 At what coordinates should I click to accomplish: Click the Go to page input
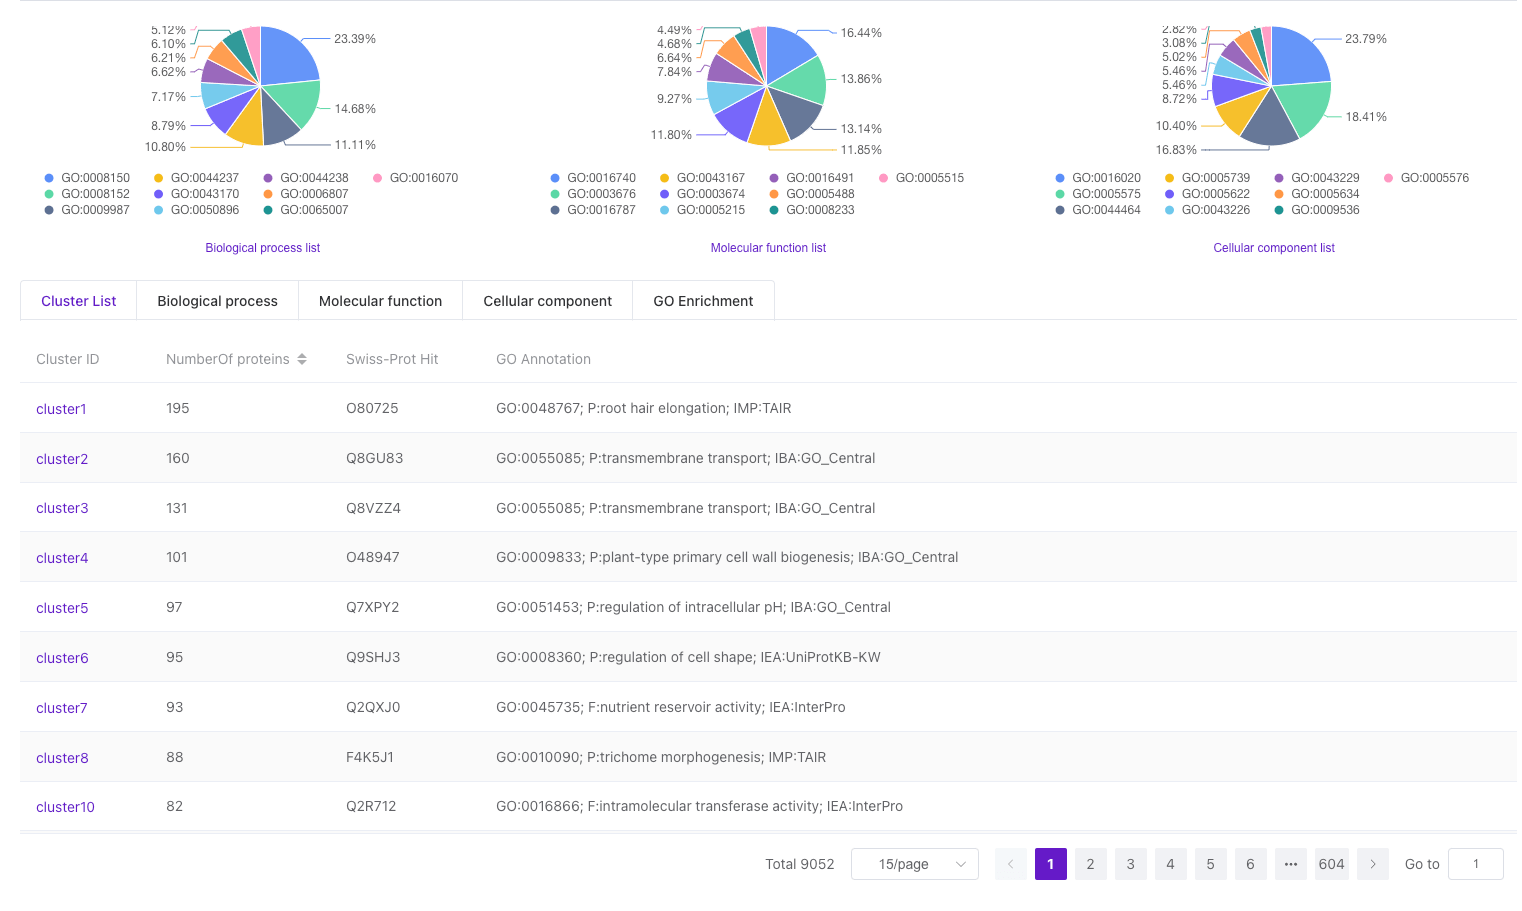click(1475, 864)
